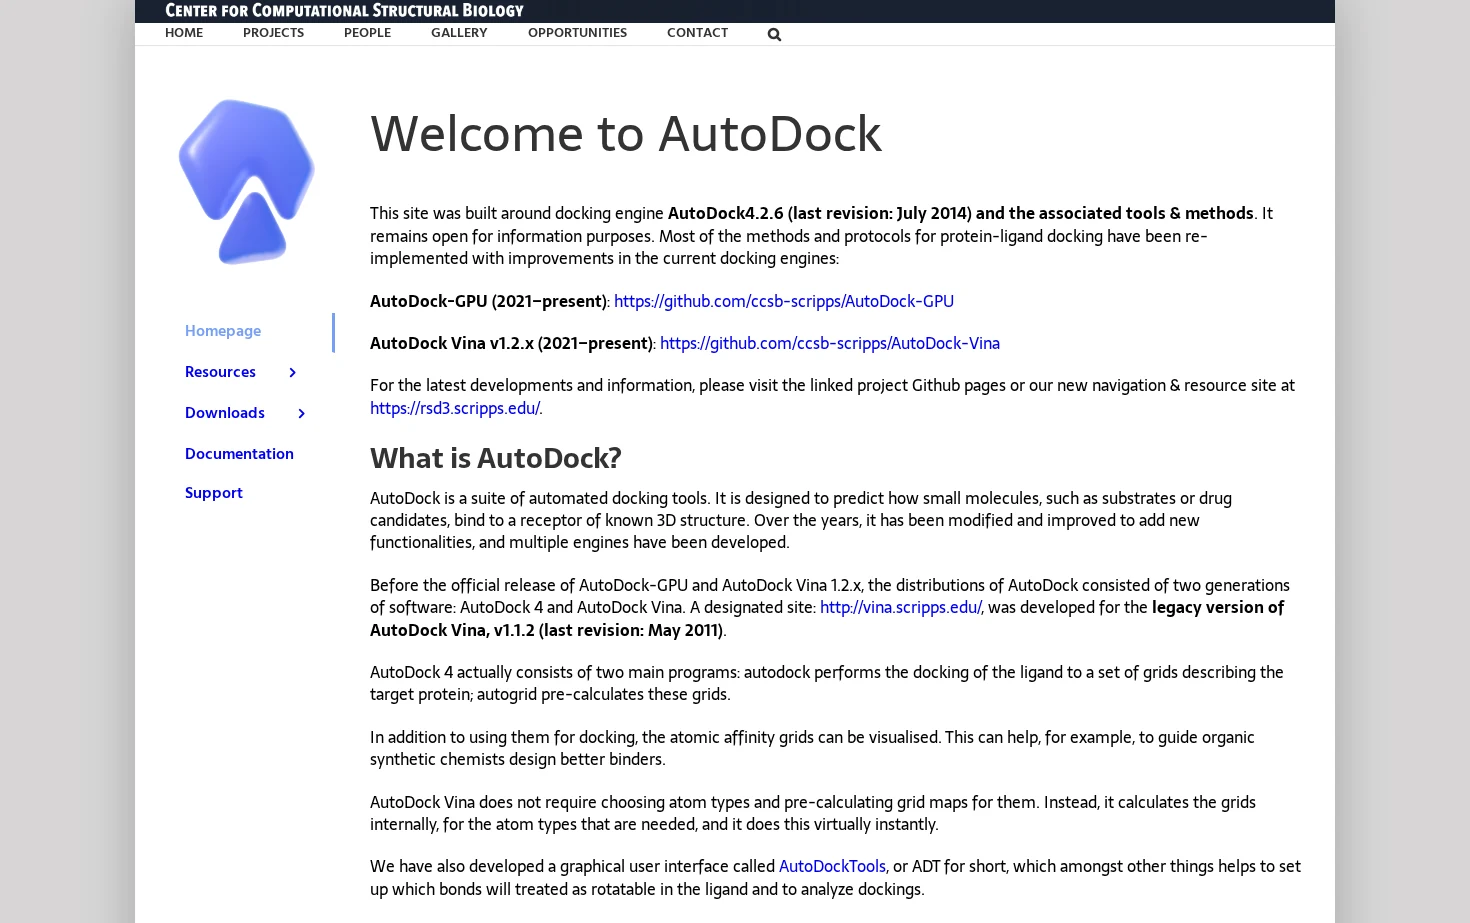
Task: Visit the rsd3.scripps.edu link
Action: pos(455,408)
